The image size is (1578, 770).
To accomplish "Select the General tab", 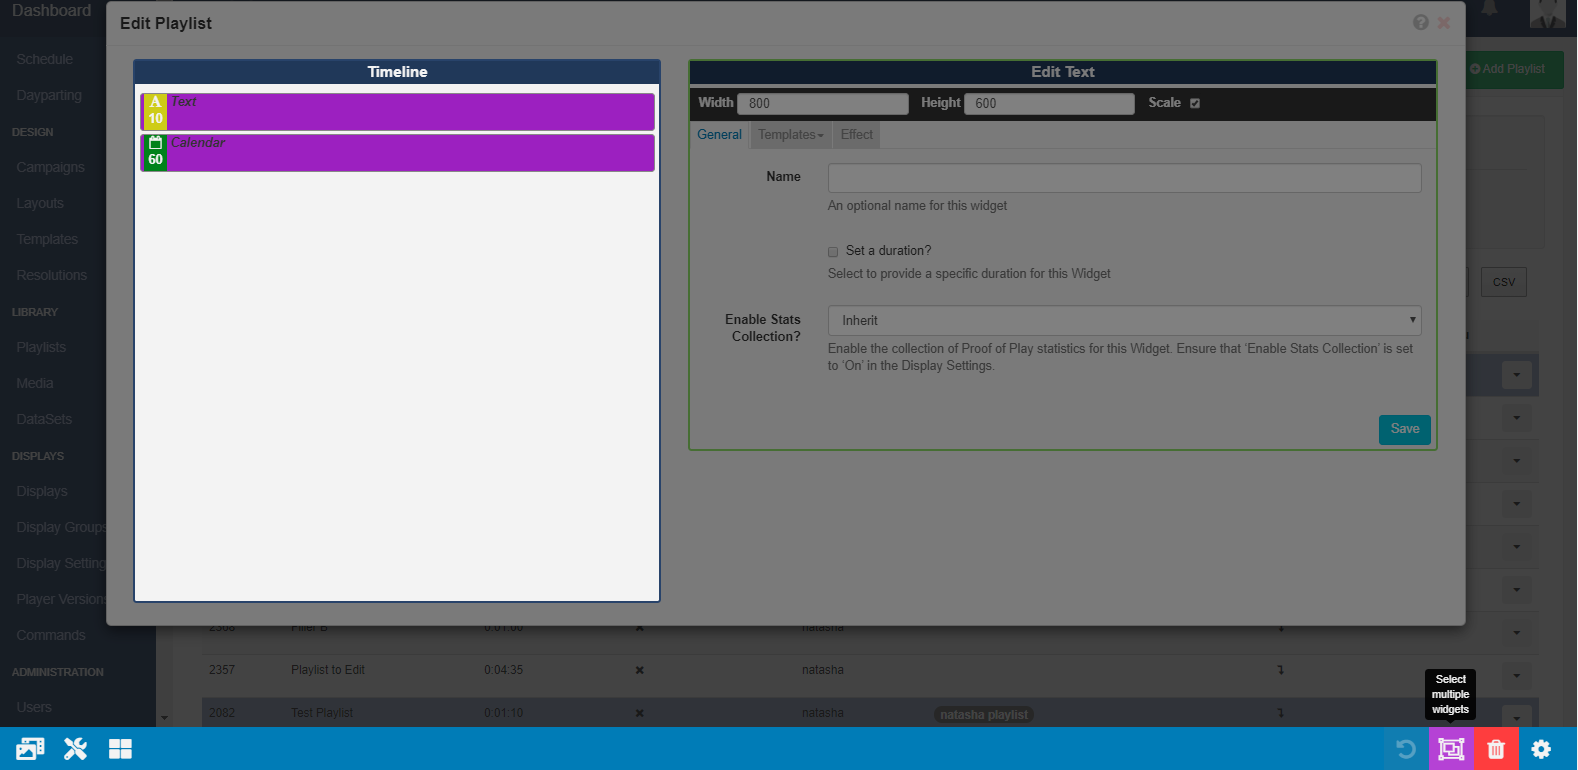I will tap(719, 135).
